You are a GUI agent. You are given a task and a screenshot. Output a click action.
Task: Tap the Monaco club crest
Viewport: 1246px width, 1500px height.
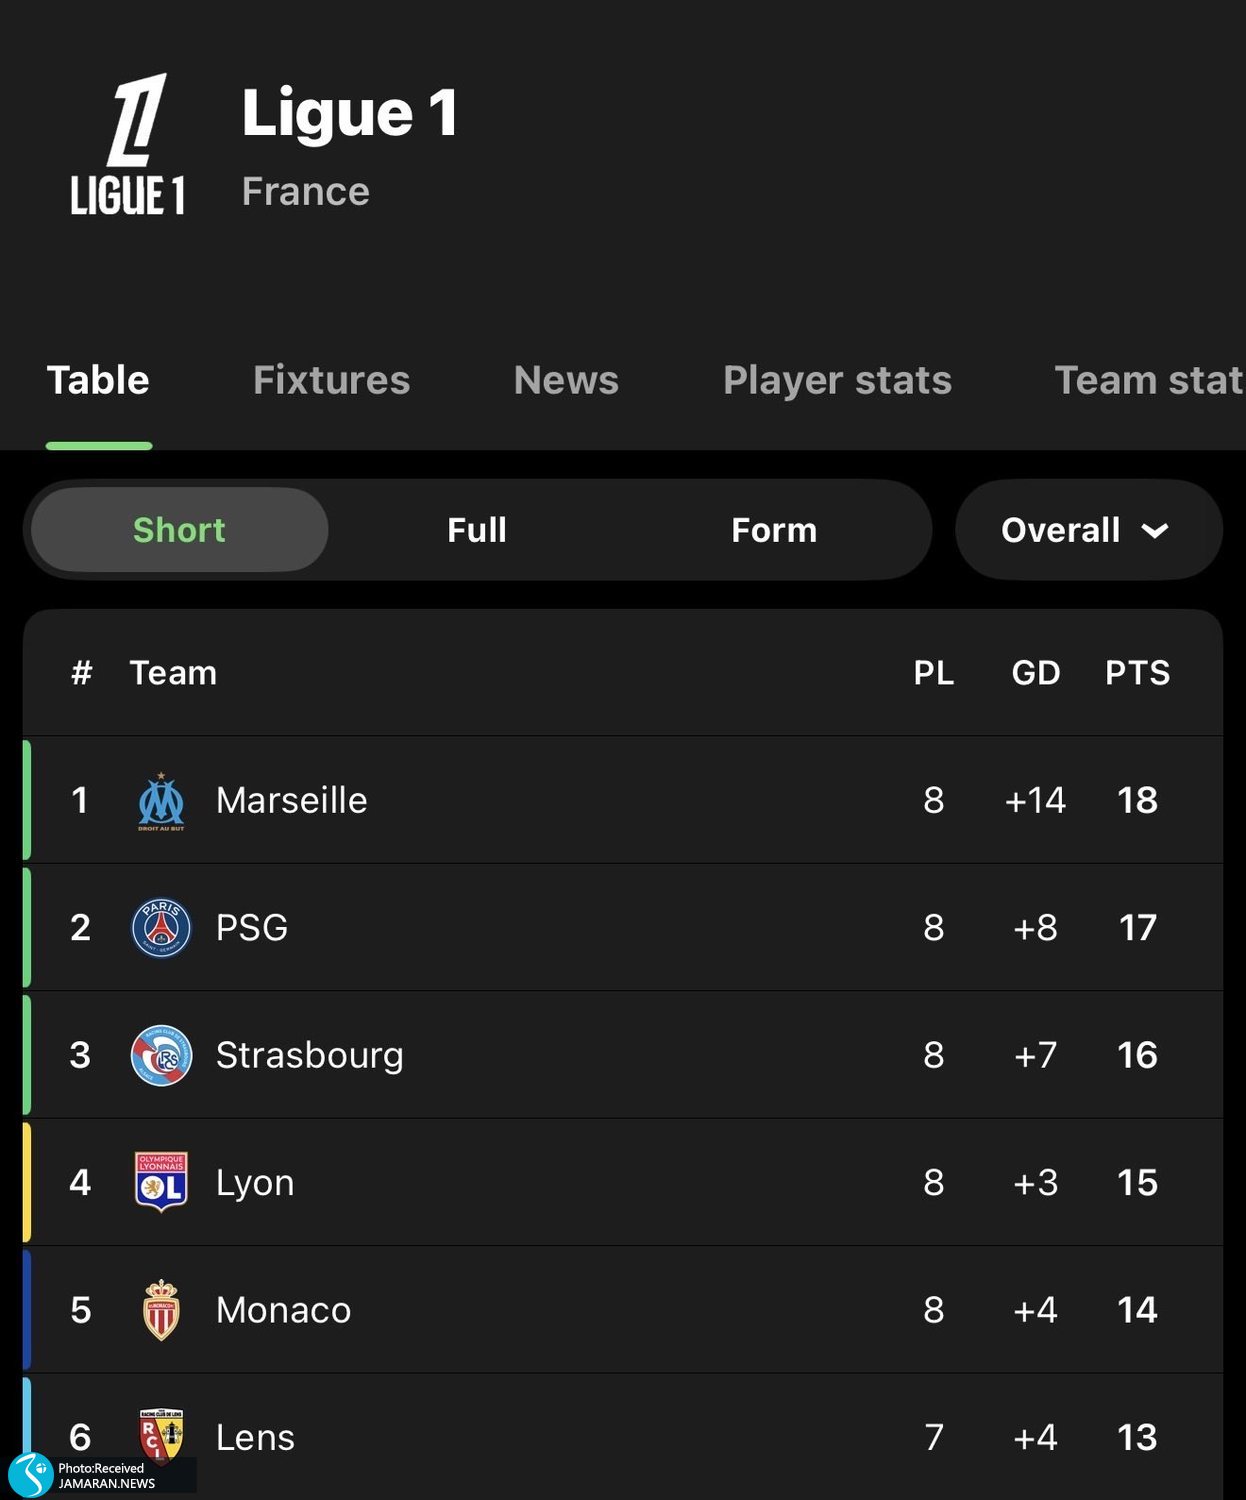pyautogui.click(x=161, y=1310)
